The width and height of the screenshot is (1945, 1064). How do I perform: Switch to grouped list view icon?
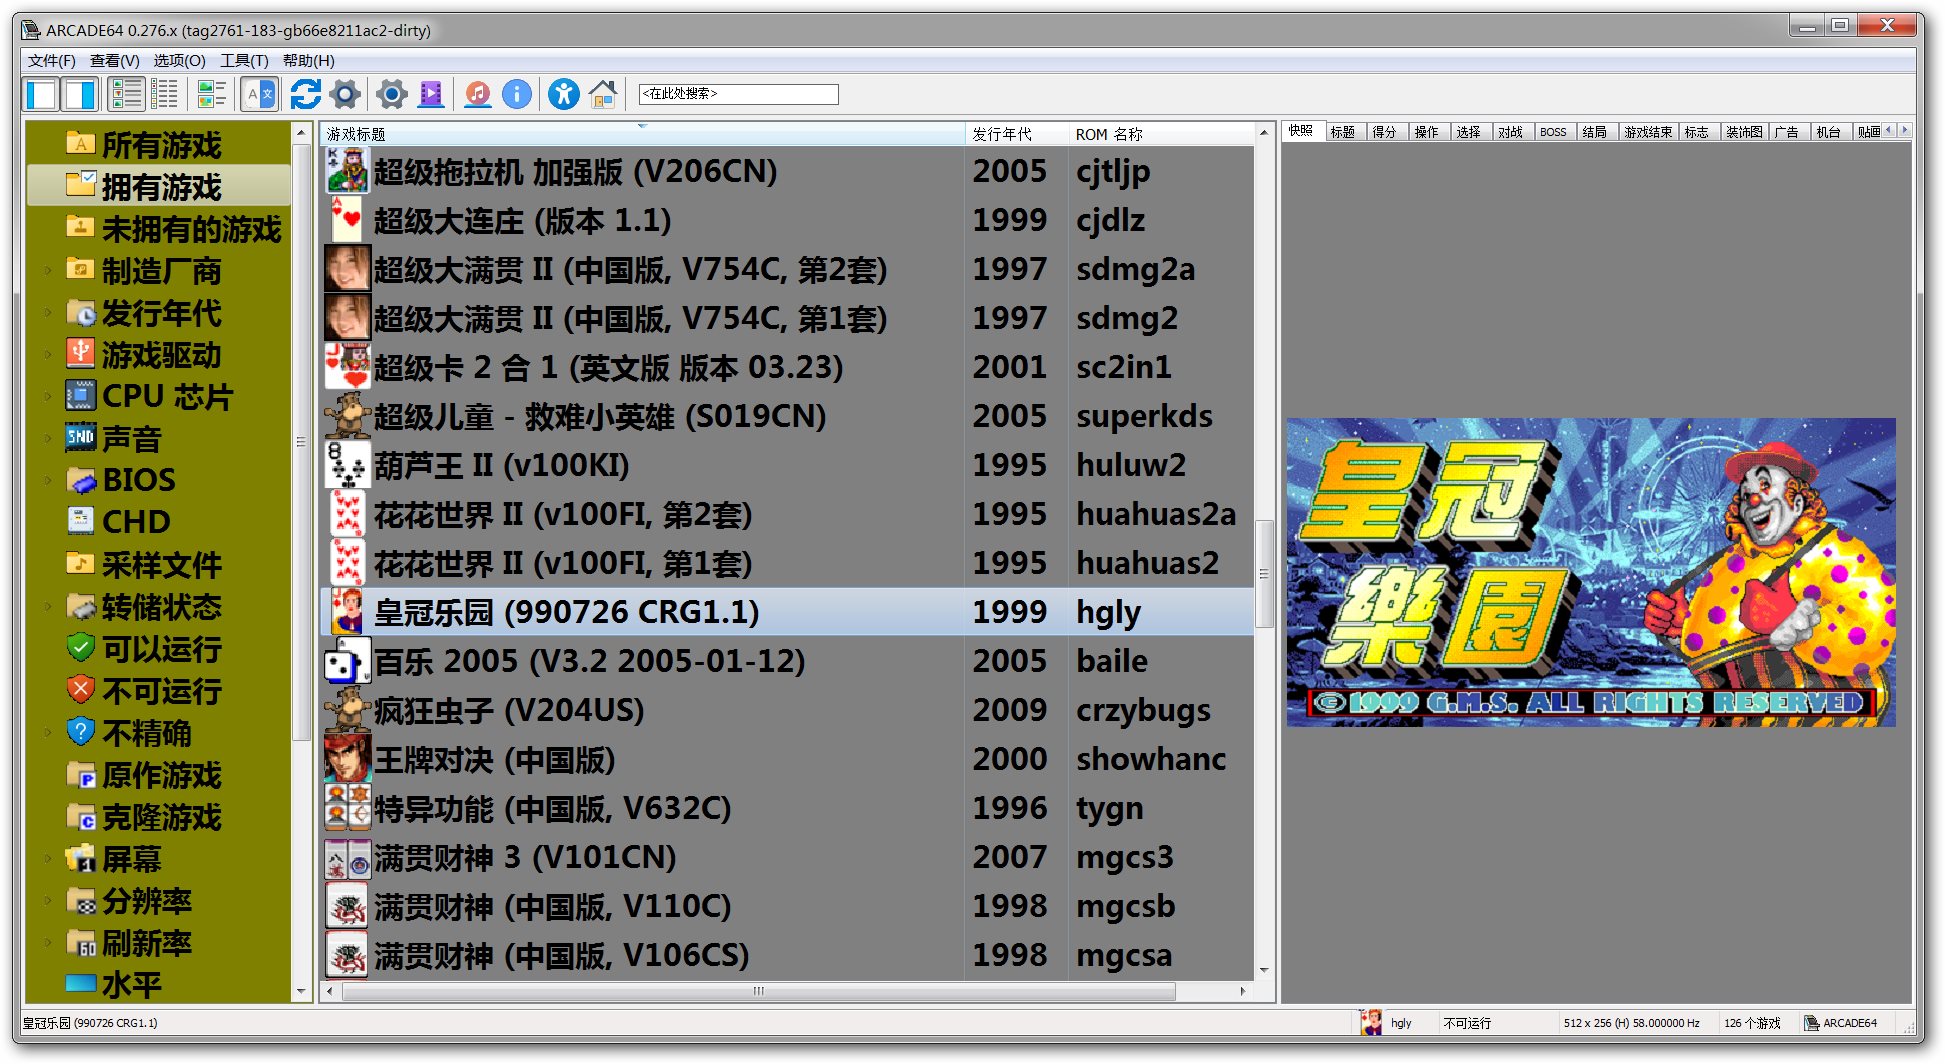point(165,95)
